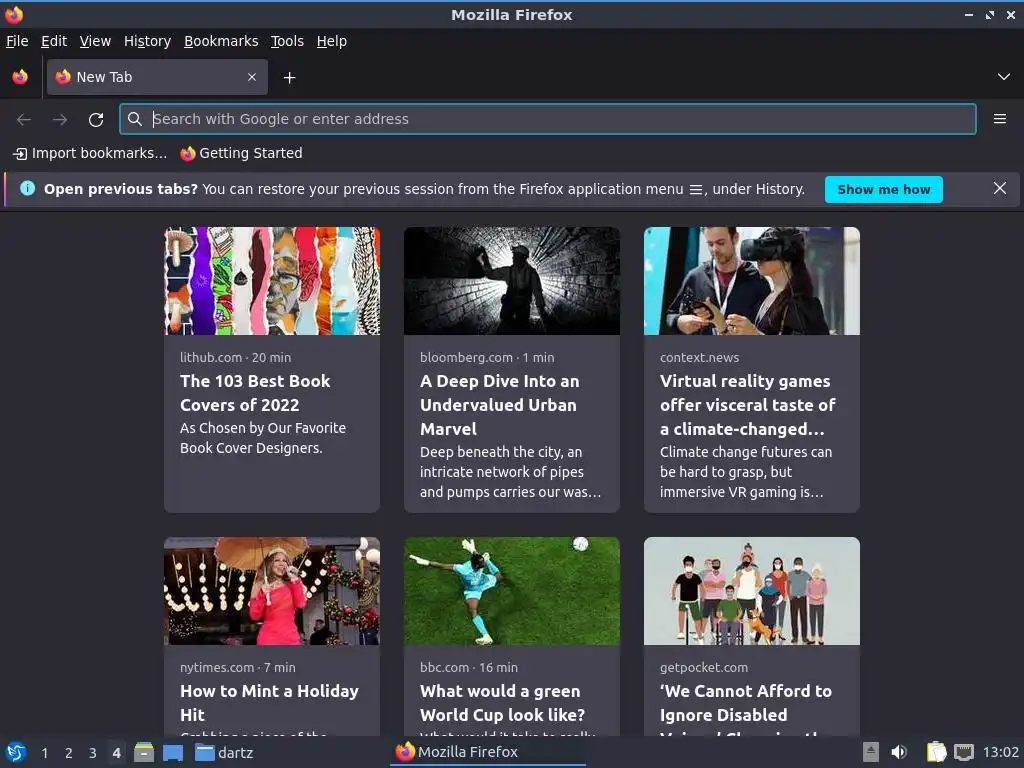
Task: Open the network connection tray icon
Action: point(964,752)
